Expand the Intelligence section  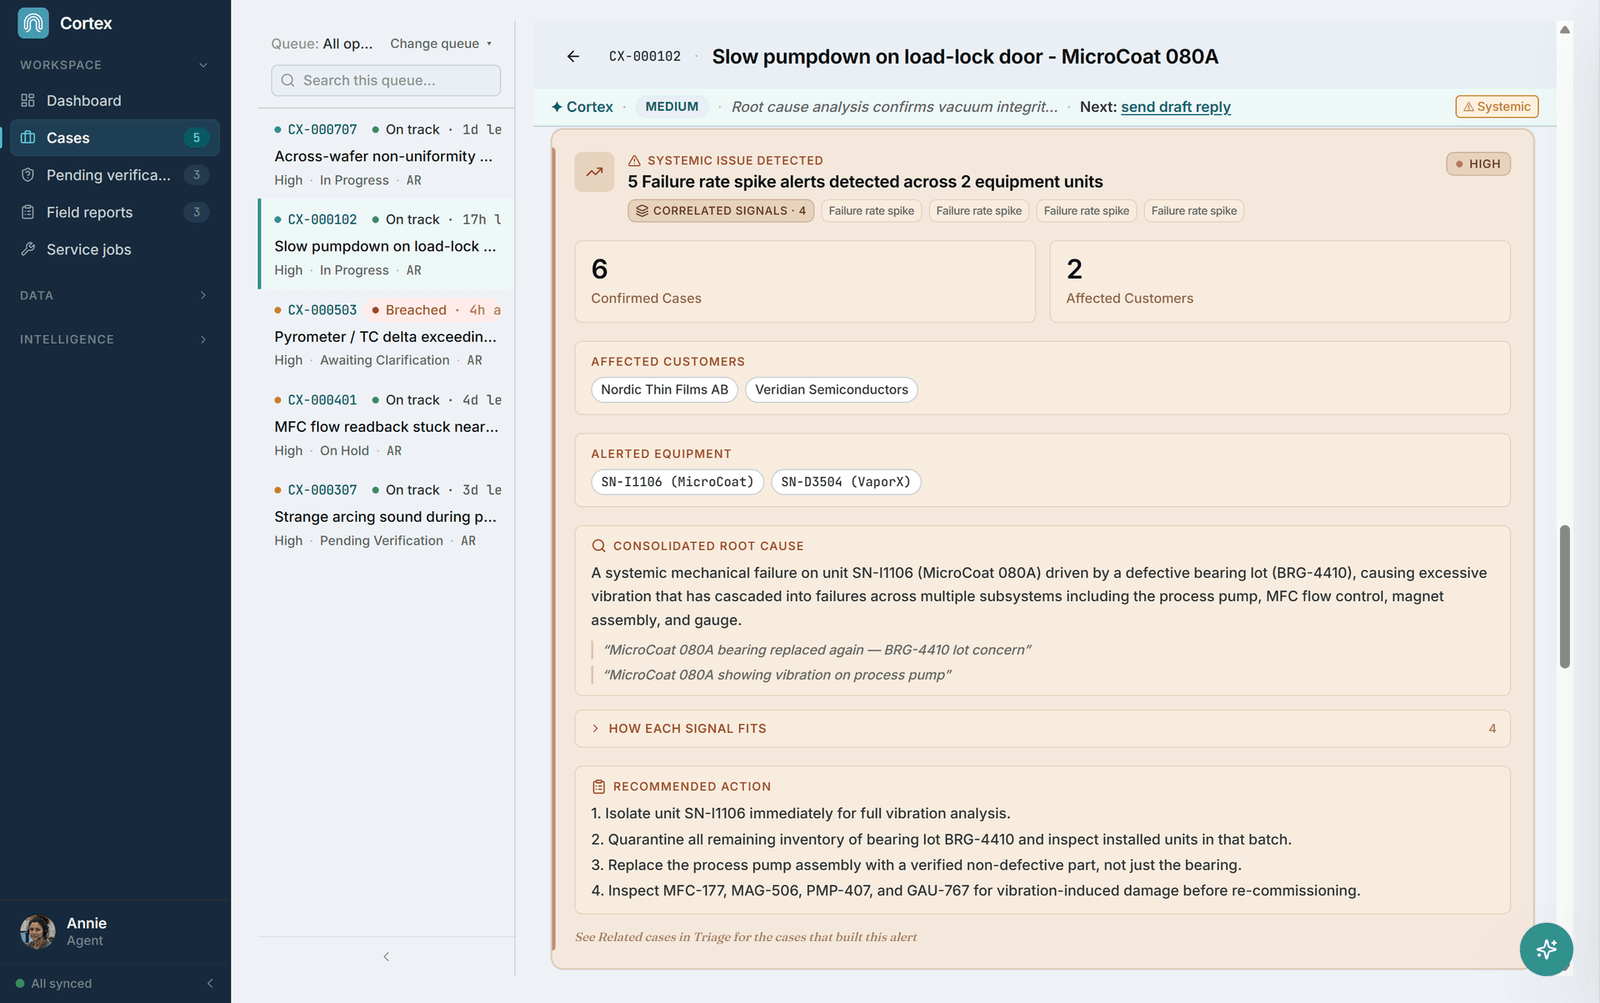pos(115,339)
